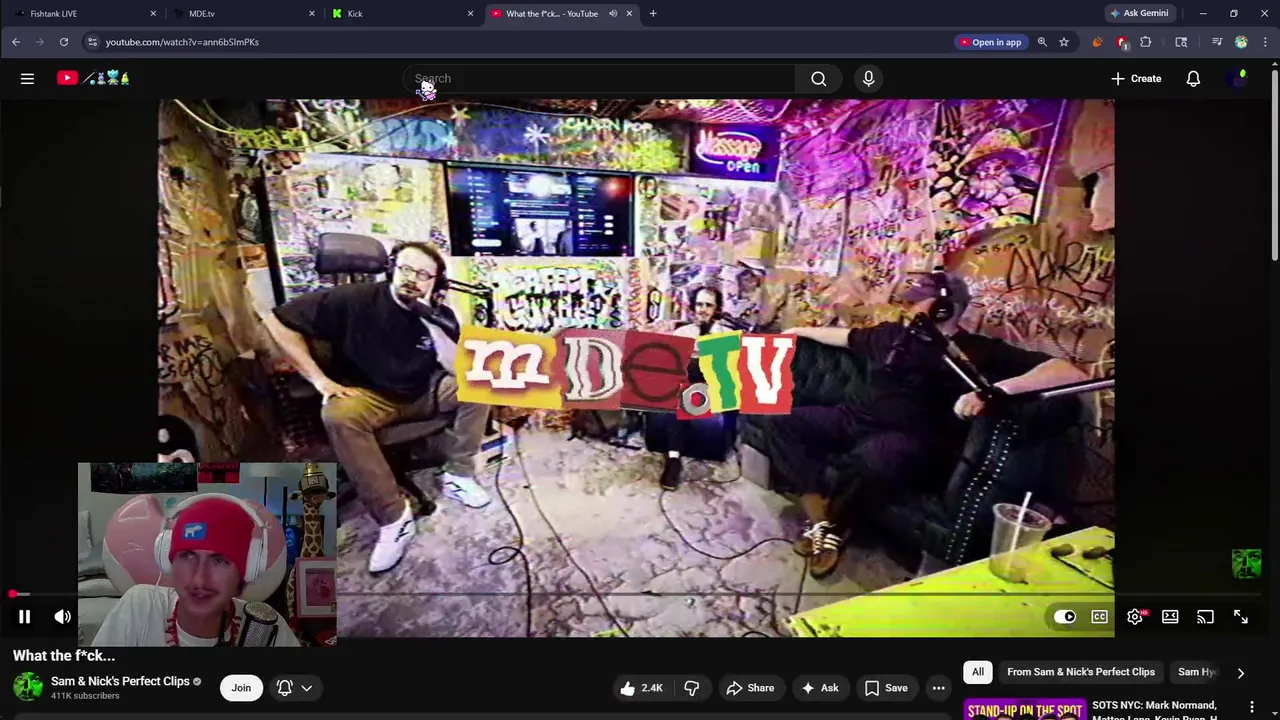Toggle the subscription notification bell

[285, 688]
